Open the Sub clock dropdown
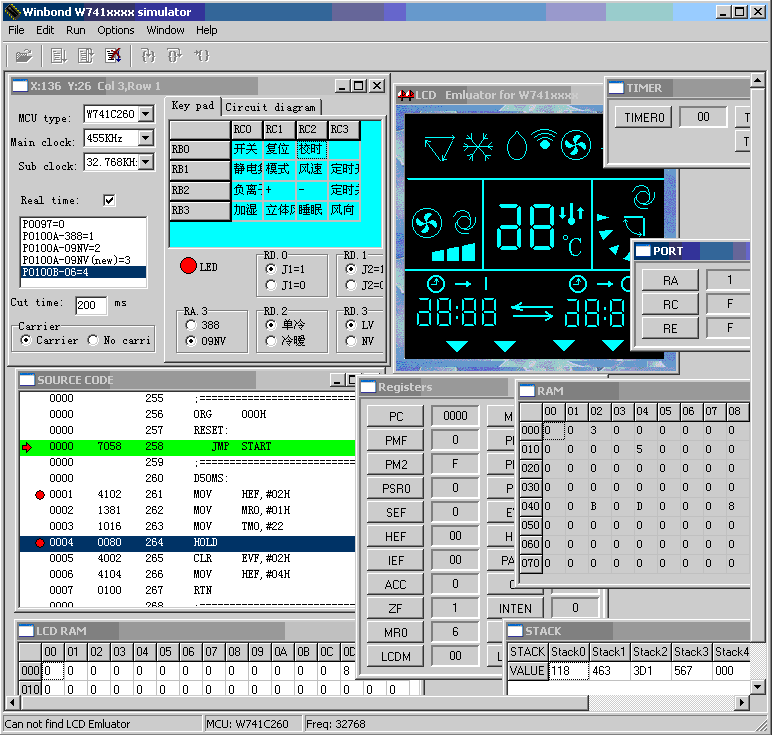772x735 pixels. (x=146, y=162)
